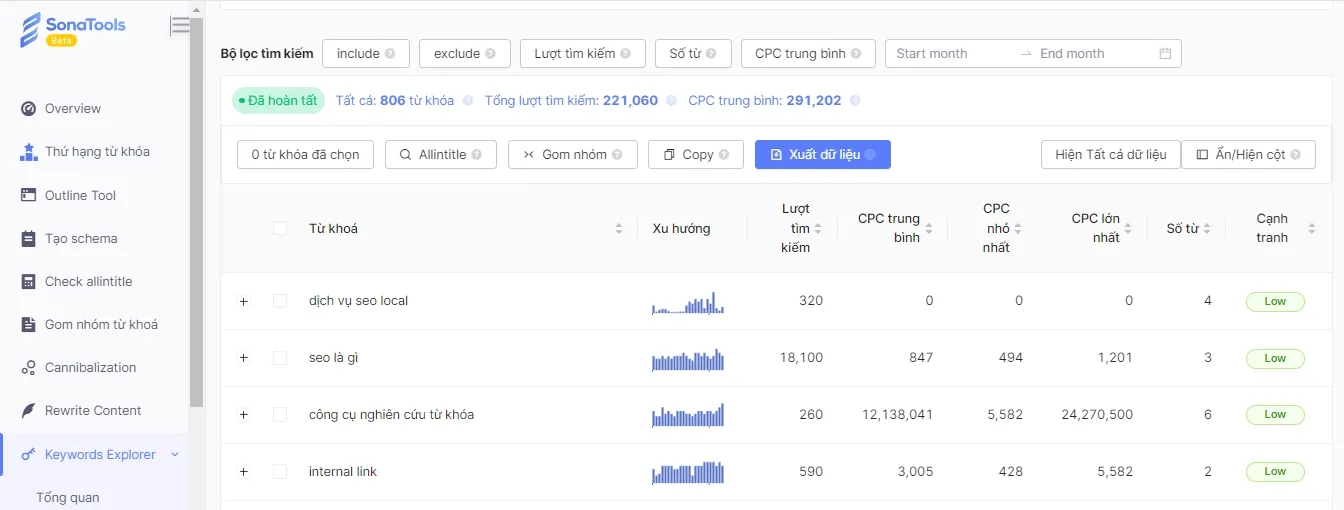Click the Start month date field
This screenshot has height=510, width=1344.
(950, 54)
